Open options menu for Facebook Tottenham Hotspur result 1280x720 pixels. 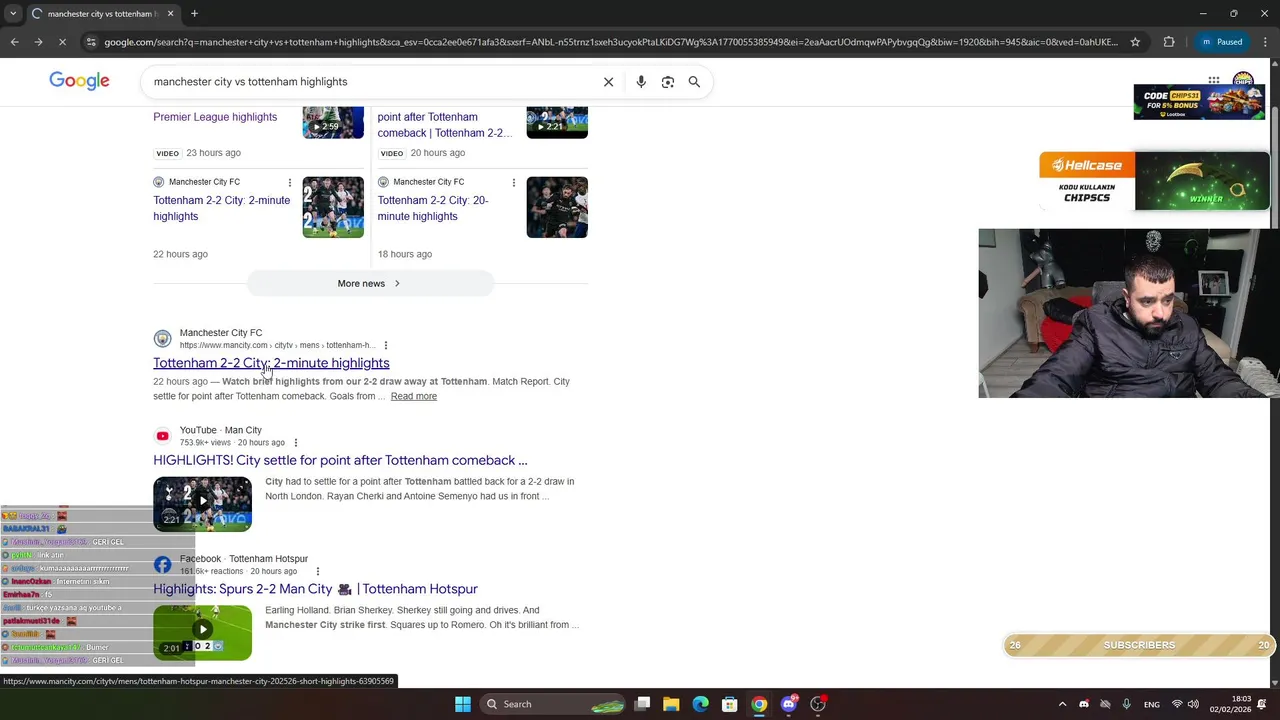tap(317, 571)
